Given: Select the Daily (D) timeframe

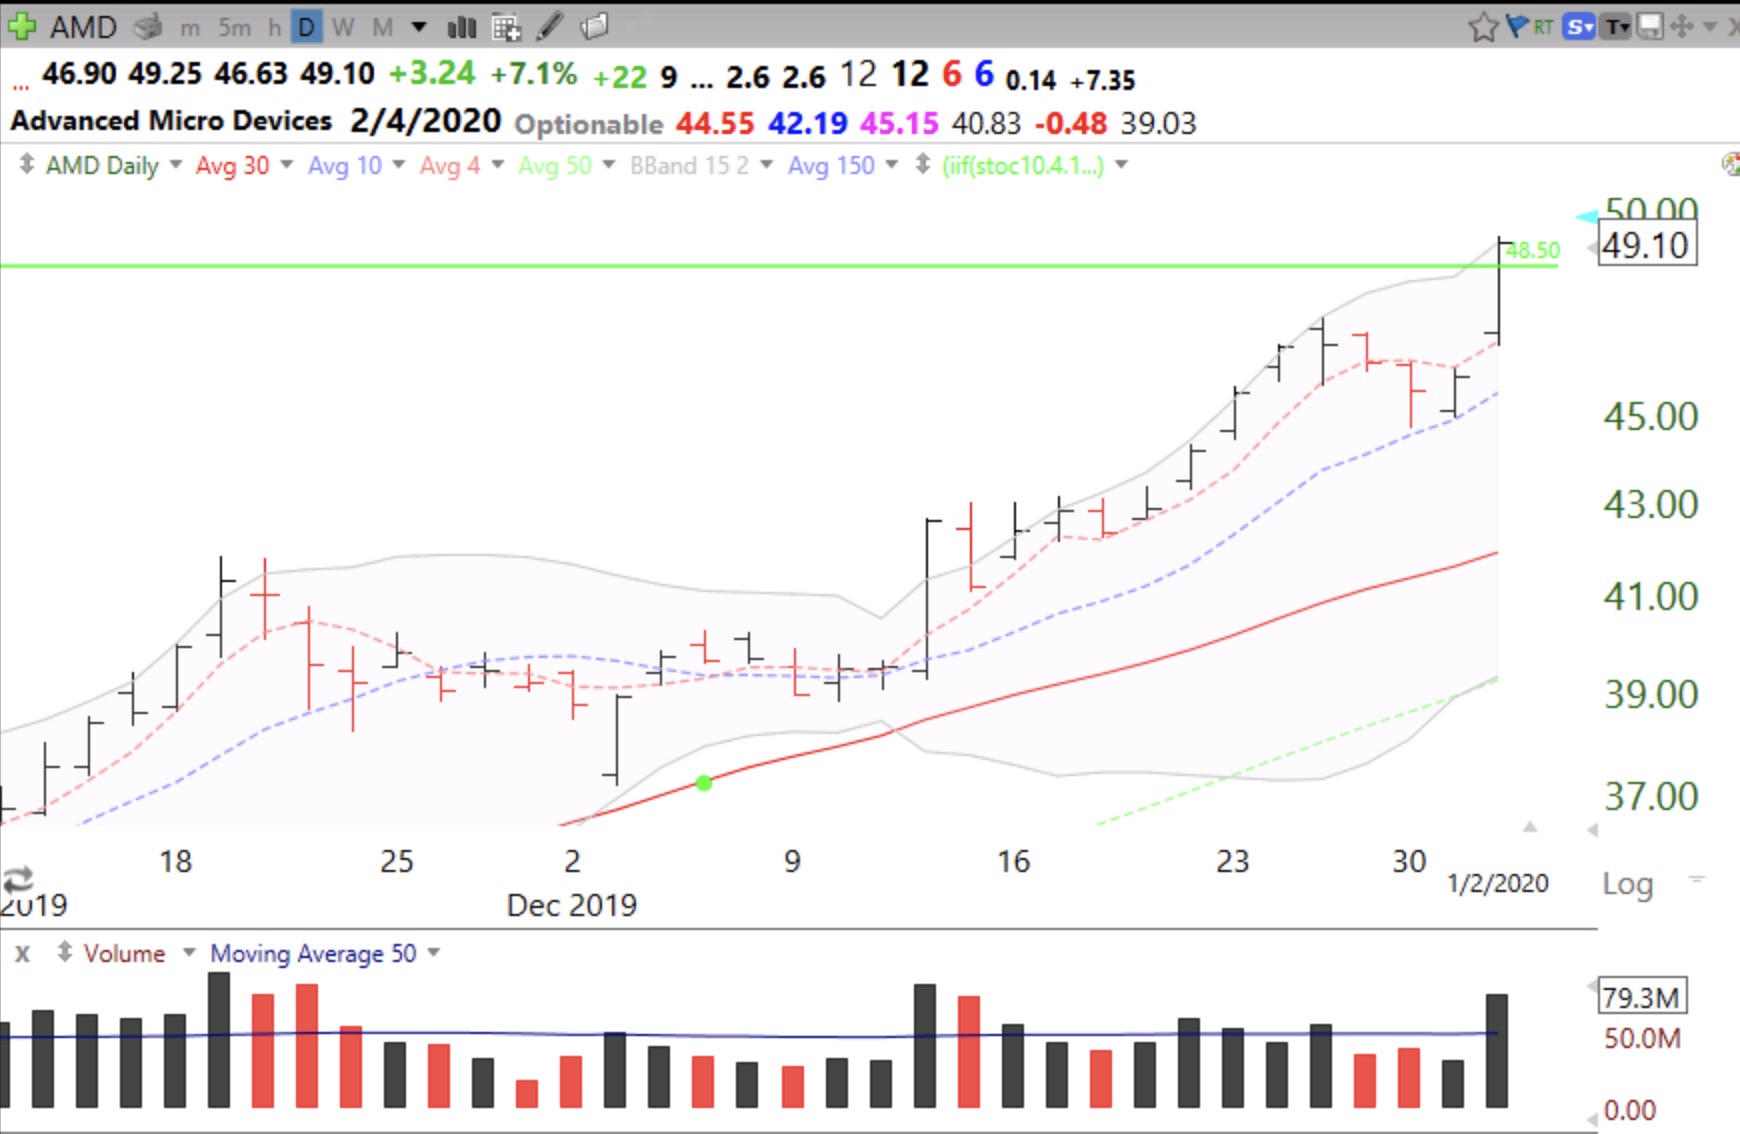Looking at the screenshot, I should (x=306, y=27).
